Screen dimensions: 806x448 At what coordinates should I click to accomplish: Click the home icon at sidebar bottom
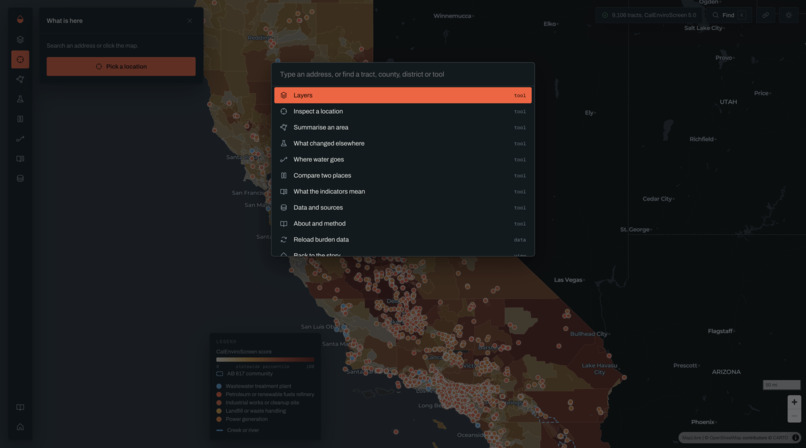point(20,427)
